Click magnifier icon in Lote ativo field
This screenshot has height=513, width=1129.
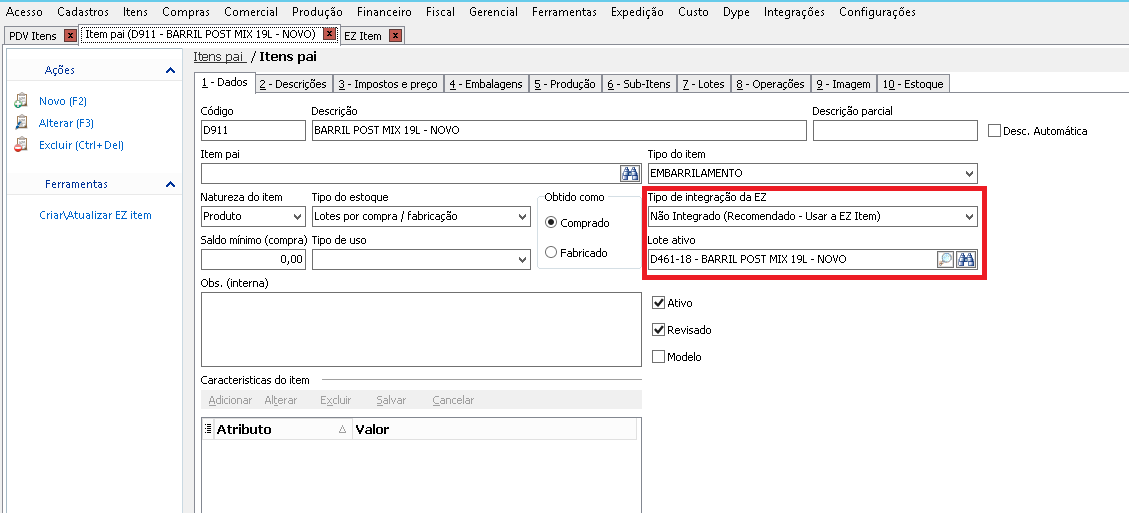click(945, 259)
